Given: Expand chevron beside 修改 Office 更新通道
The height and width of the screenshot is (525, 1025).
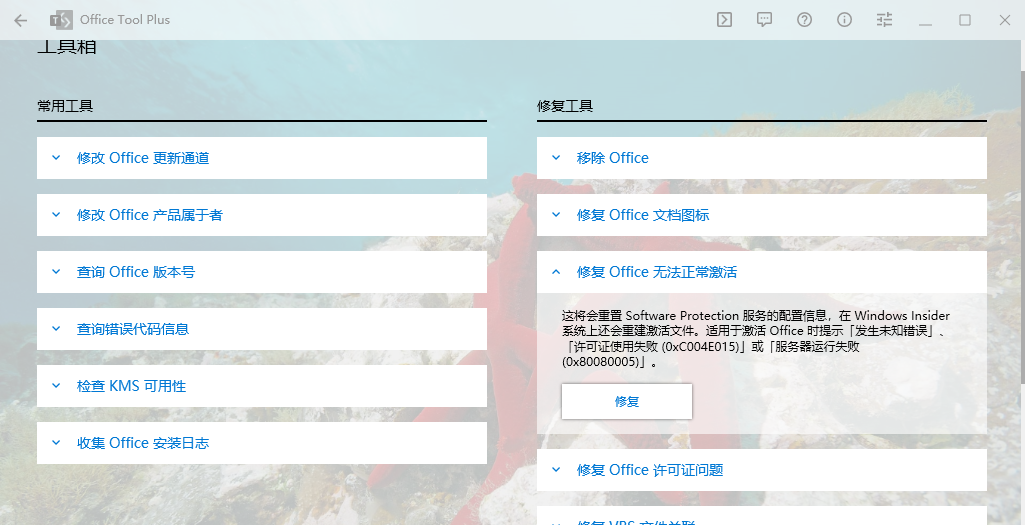Looking at the screenshot, I should (x=56, y=158).
